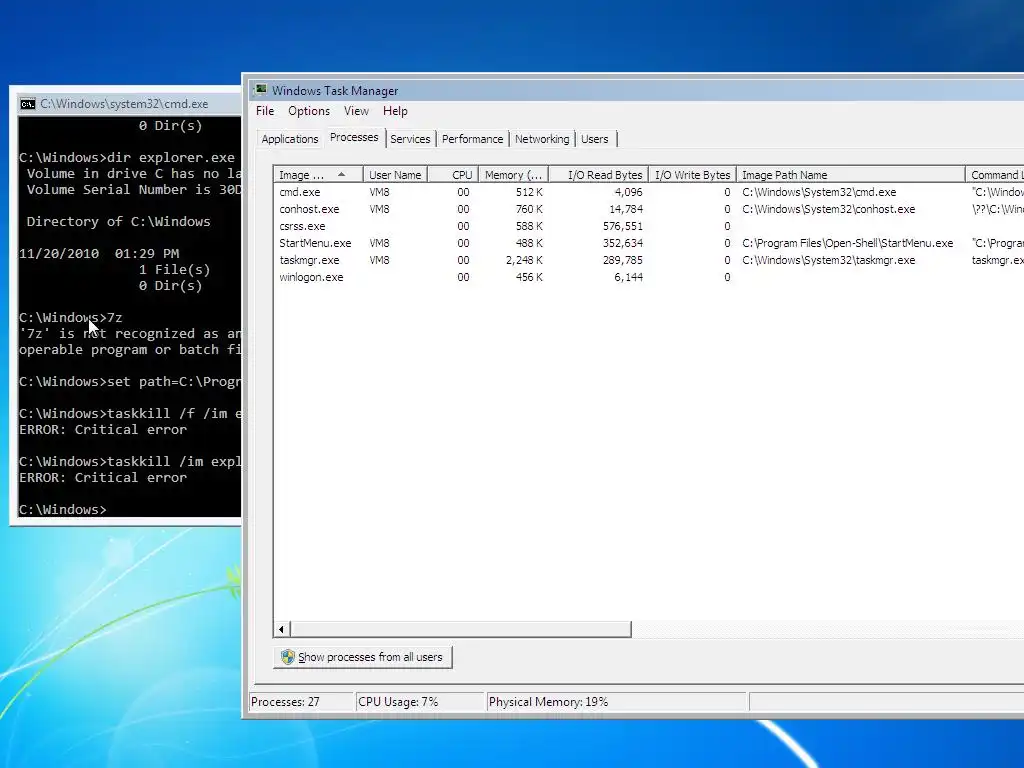The image size is (1024, 768).
Task: Switch to the Applications tab
Action: click(x=289, y=139)
